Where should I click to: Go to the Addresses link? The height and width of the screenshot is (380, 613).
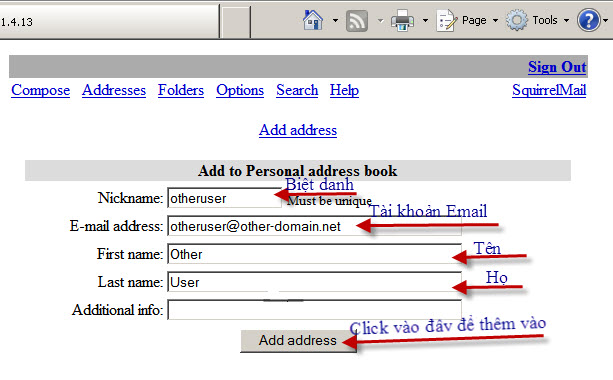(x=114, y=90)
